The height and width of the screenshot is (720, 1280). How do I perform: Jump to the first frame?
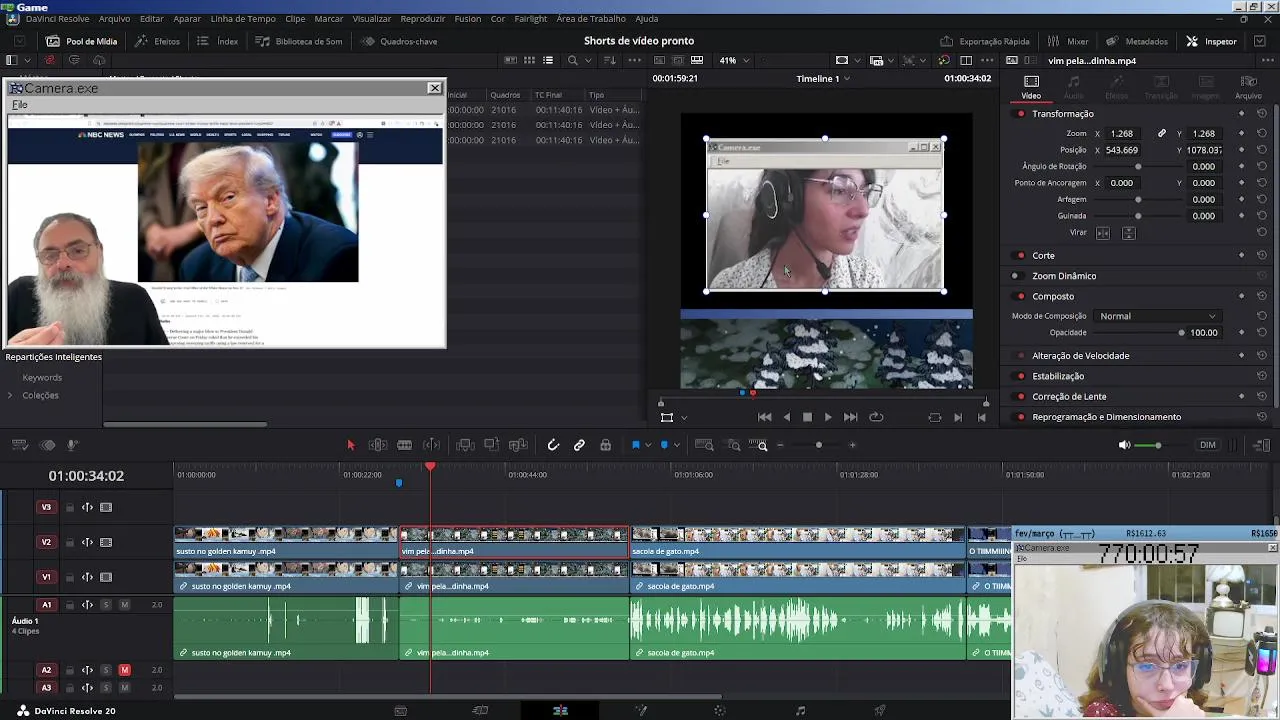tap(764, 417)
